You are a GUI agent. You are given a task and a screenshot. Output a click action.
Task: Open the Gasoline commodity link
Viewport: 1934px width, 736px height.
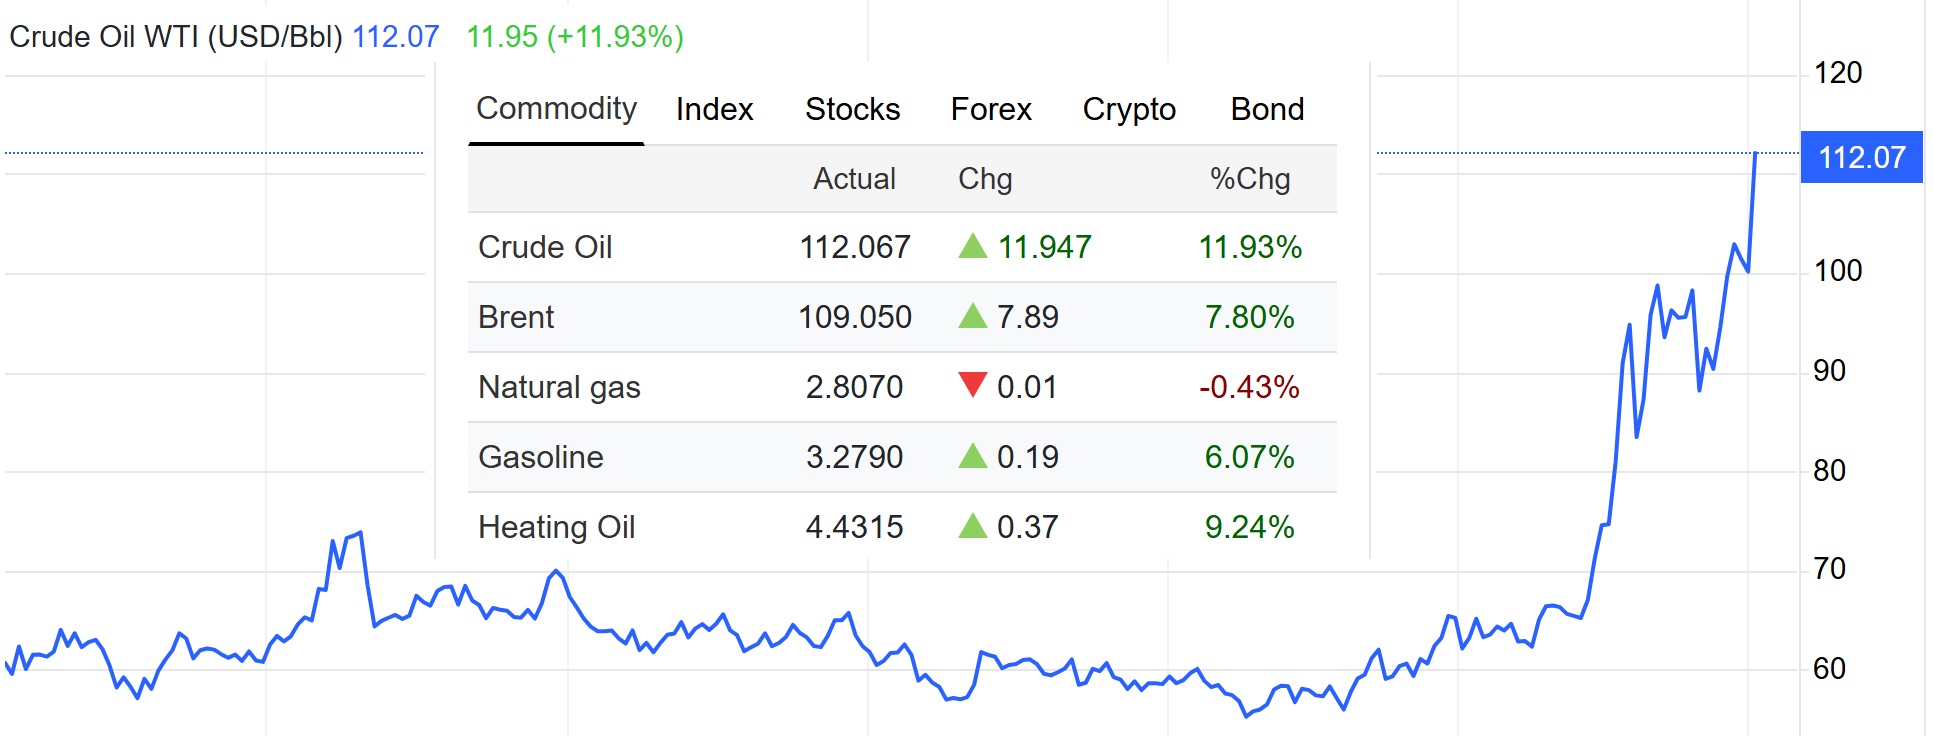[x=541, y=457]
